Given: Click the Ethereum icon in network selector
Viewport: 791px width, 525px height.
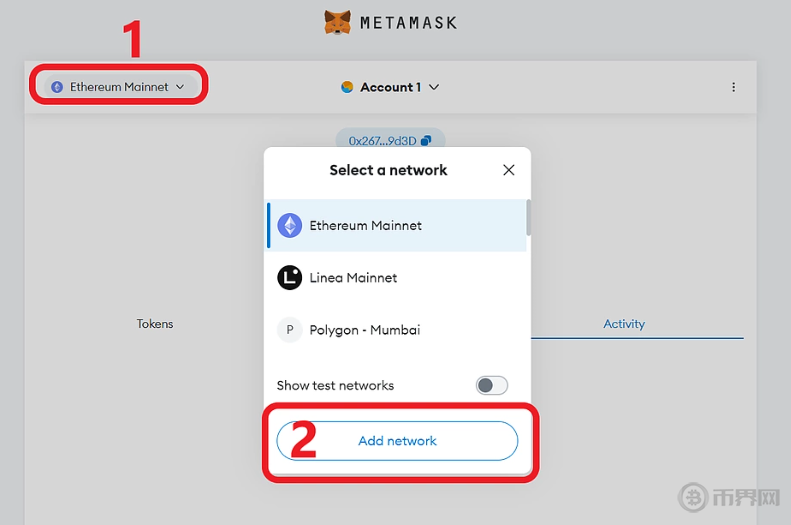Looking at the screenshot, I should pyautogui.click(x=57, y=87).
